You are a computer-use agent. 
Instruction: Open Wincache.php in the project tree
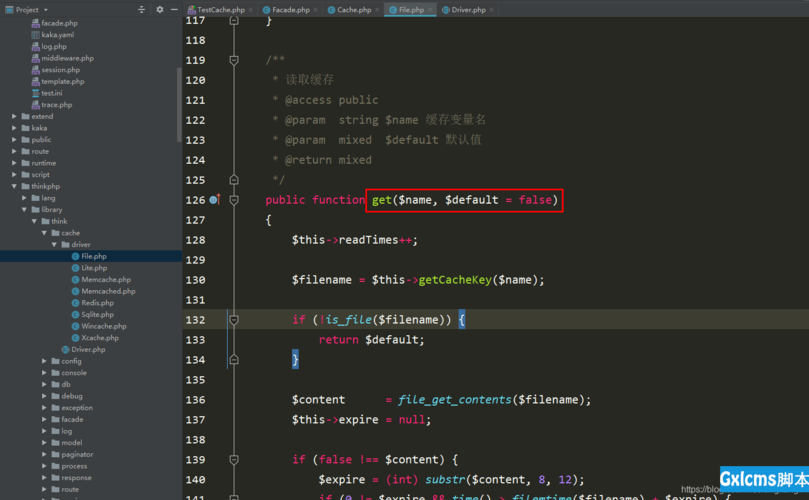103,326
